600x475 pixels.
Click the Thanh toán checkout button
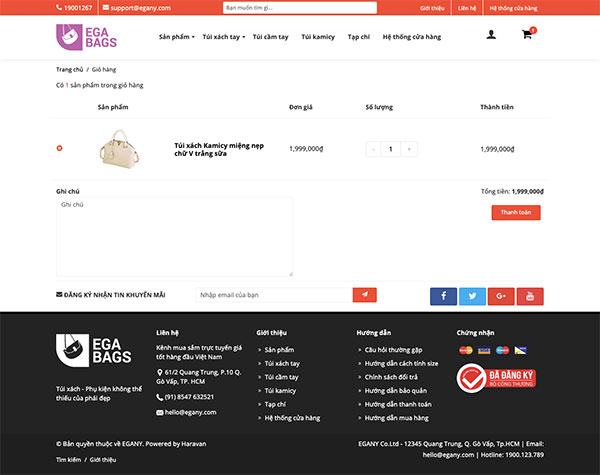[516, 212]
